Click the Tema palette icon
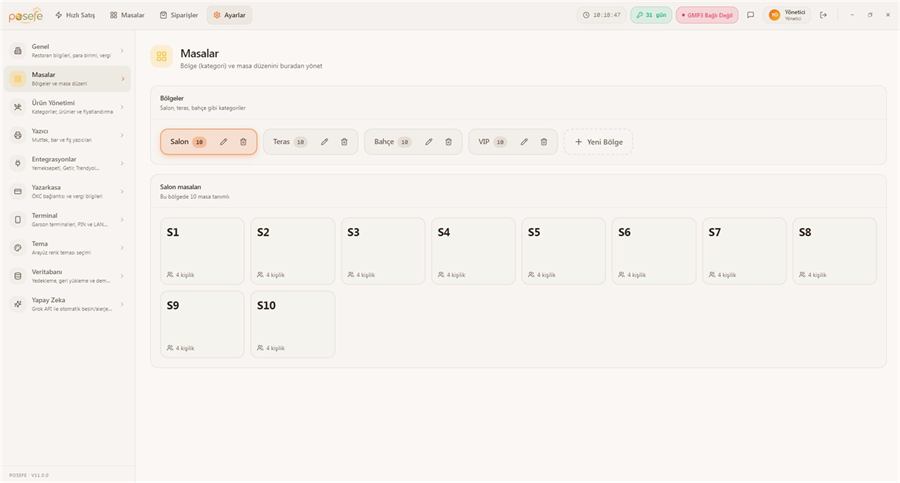Image resolution: width=900 pixels, height=483 pixels. pyautogui.click(x=18, y=248)
